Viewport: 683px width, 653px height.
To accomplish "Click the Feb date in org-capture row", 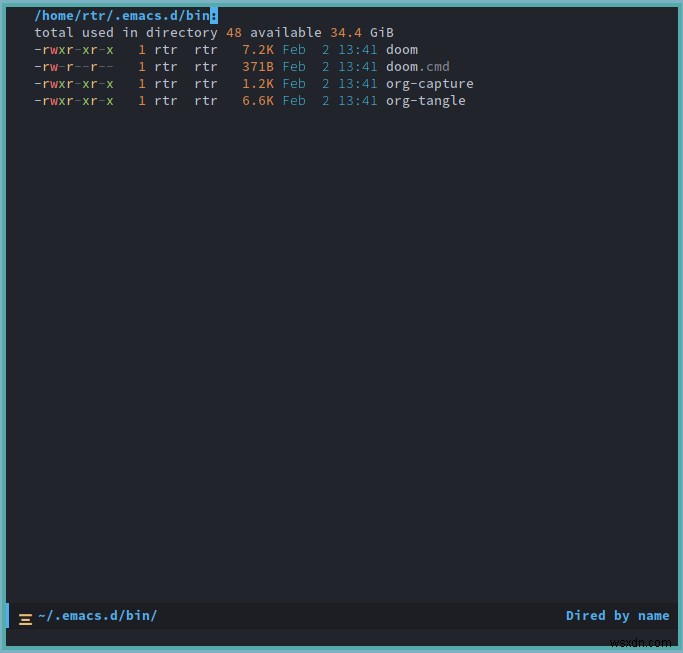I will pyautogui.click(x=294, y=84).
